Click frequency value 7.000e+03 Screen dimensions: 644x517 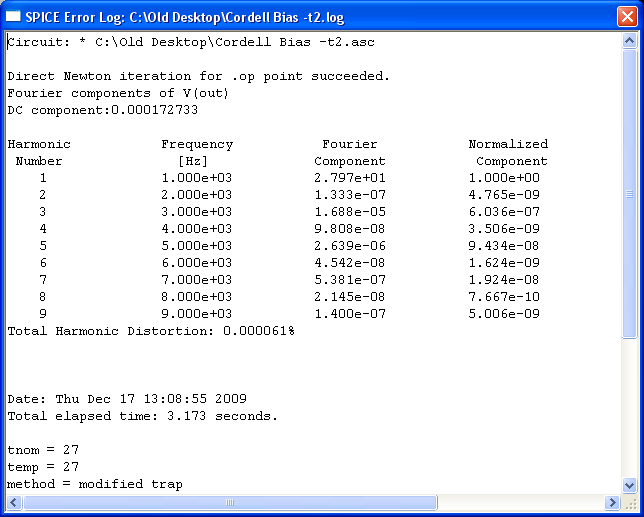(197, 280)
